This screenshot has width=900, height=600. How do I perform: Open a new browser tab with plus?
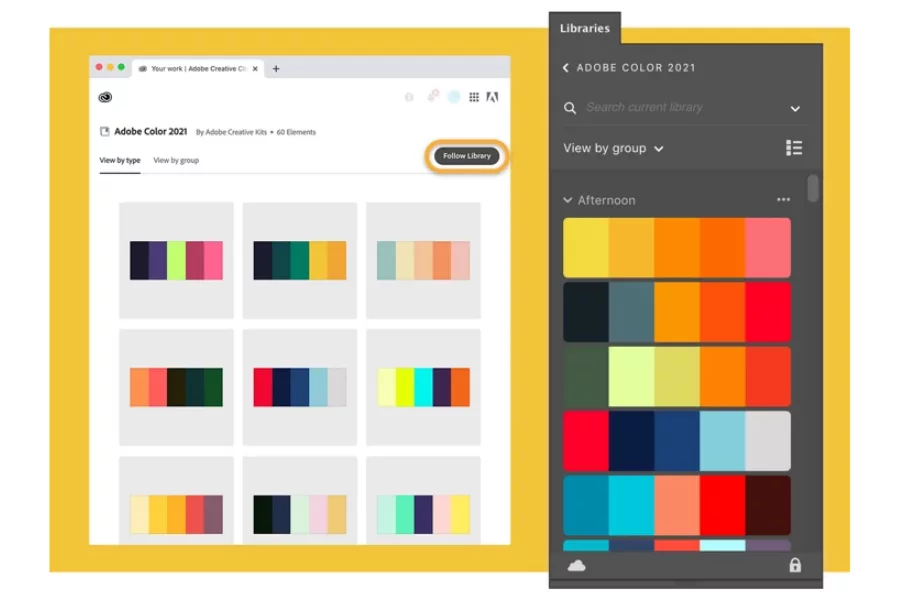(x=276, y=68)
